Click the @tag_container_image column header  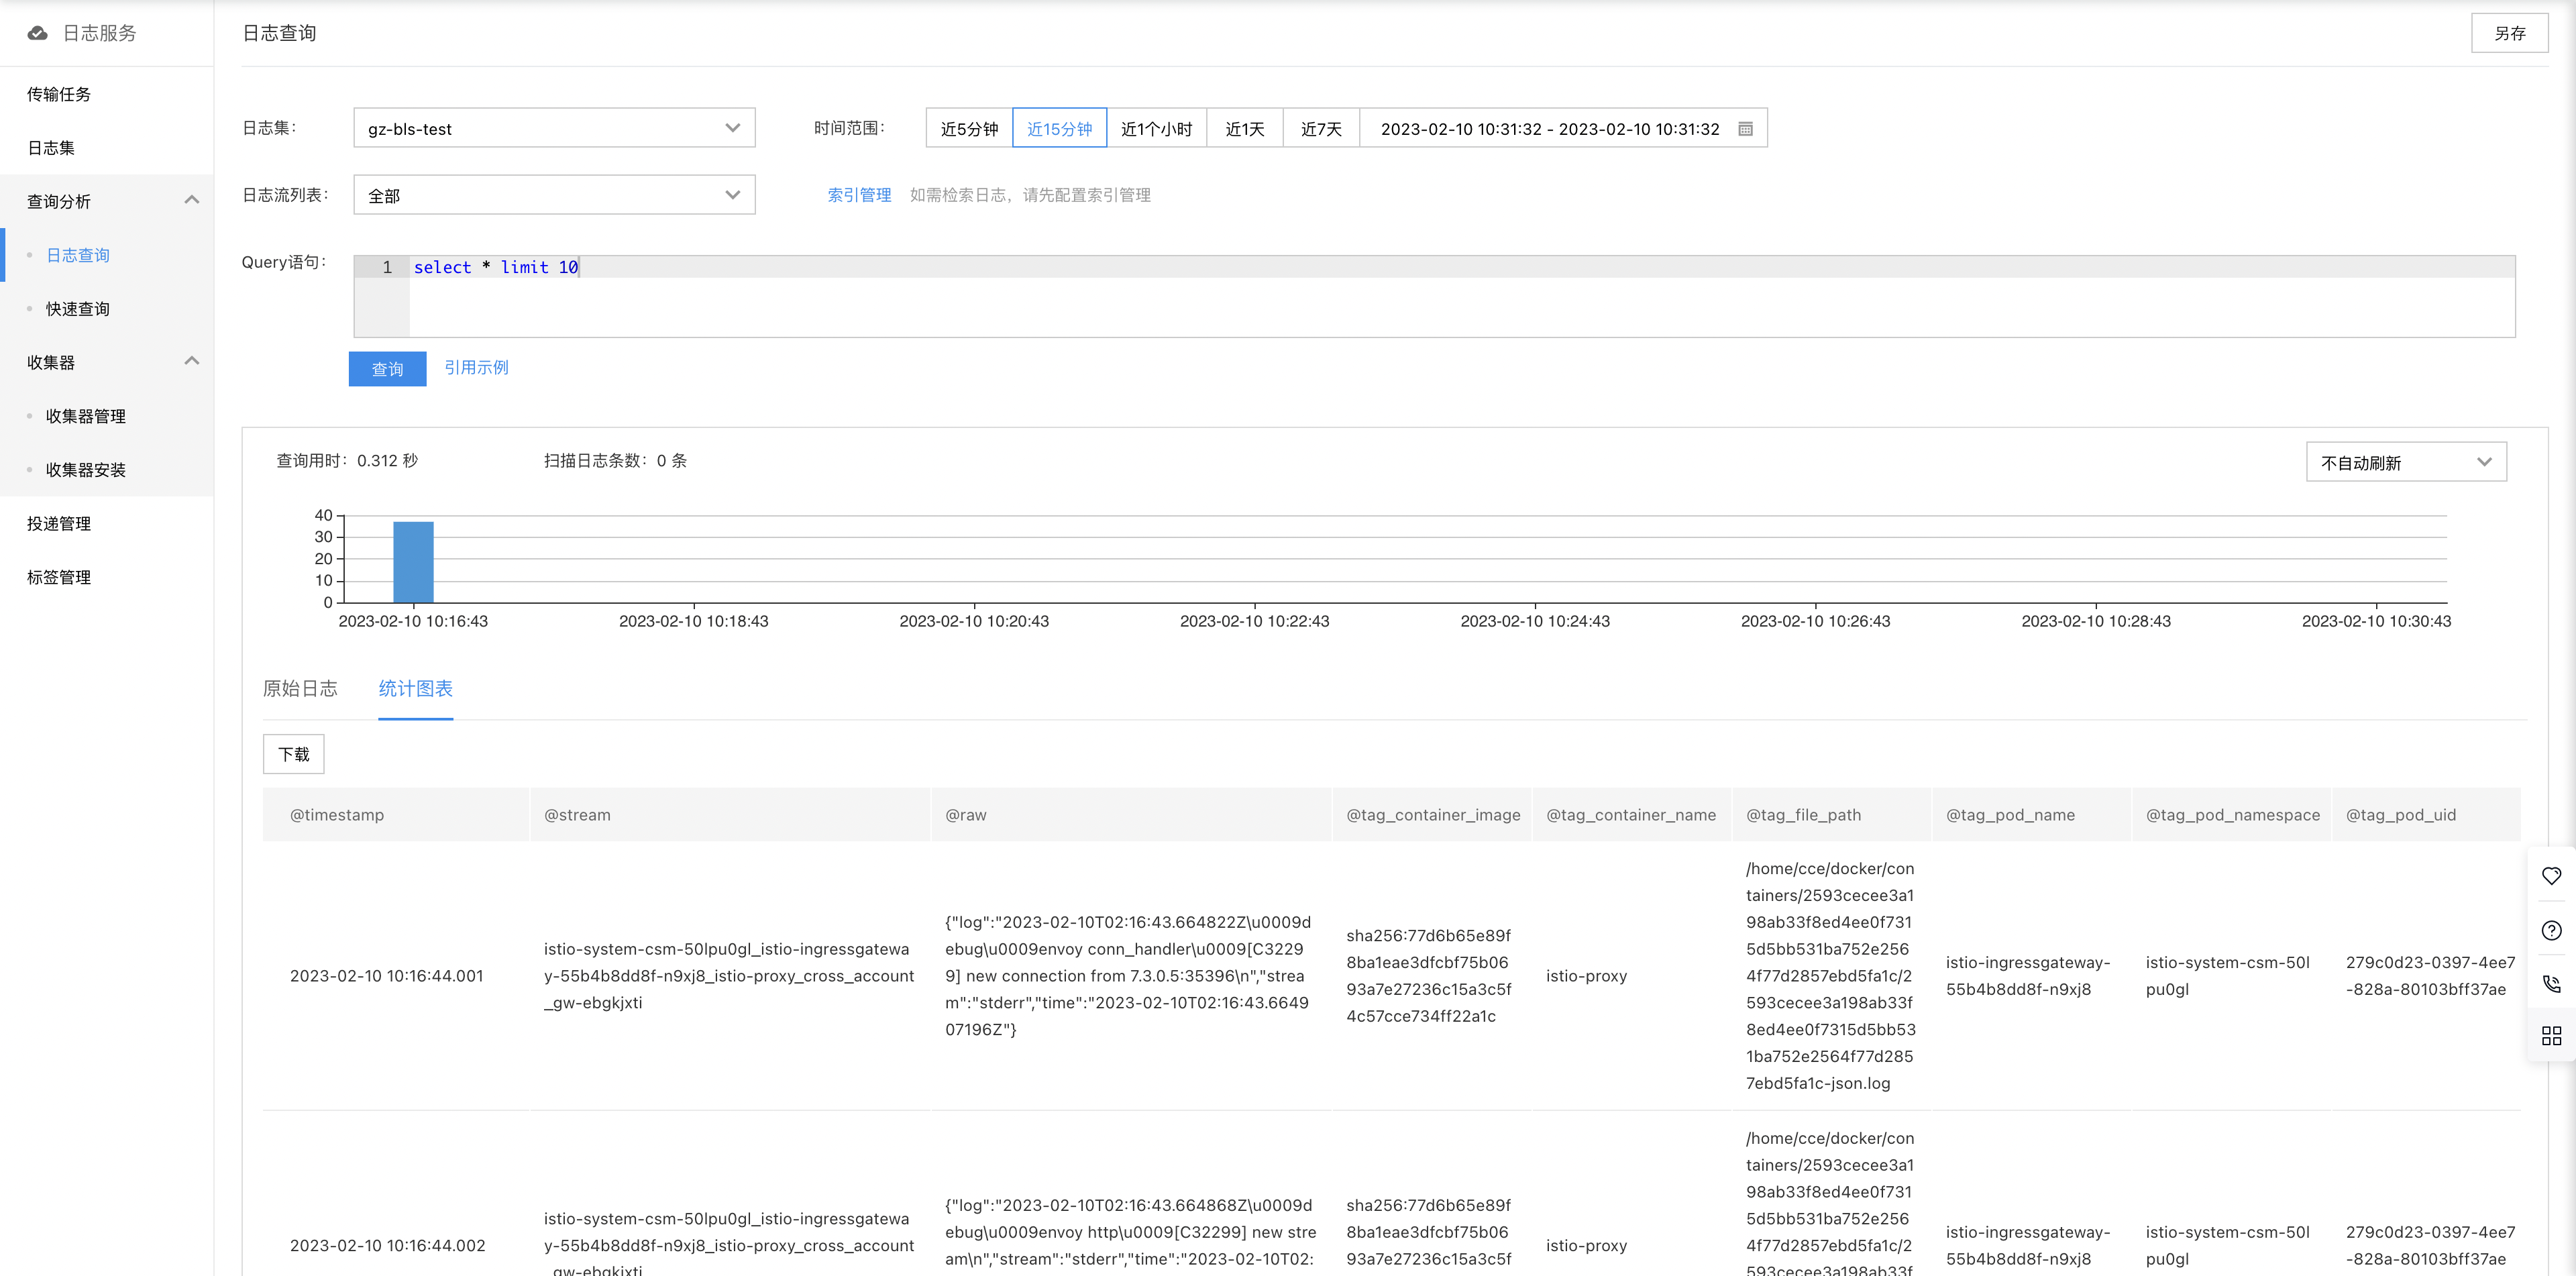1433,815
